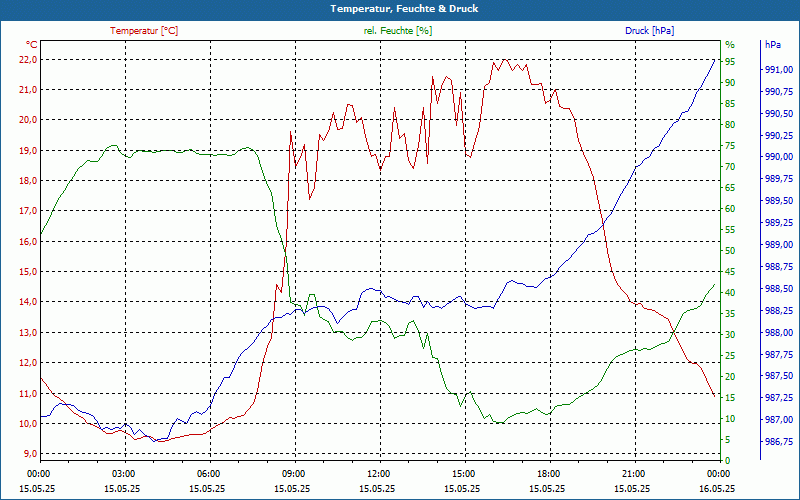
Task: Click green humidity axis value '0'
Action: (728, 461)
